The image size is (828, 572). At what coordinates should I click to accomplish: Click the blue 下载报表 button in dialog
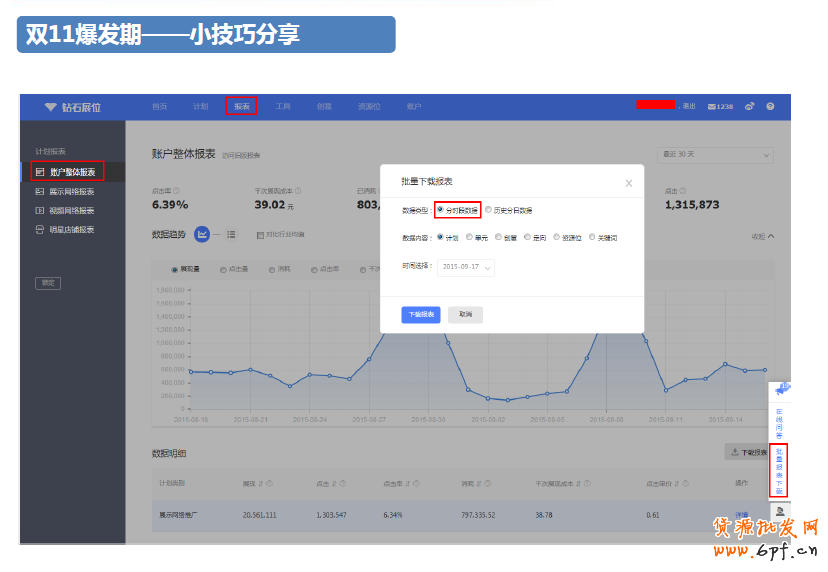421,314
